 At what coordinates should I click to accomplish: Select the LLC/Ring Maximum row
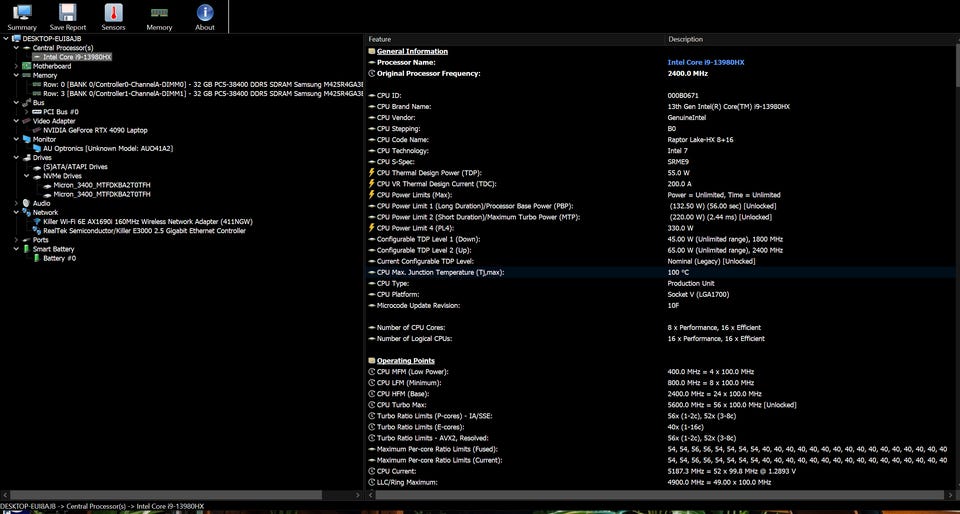pyautogui.click(x=660, y=482)
